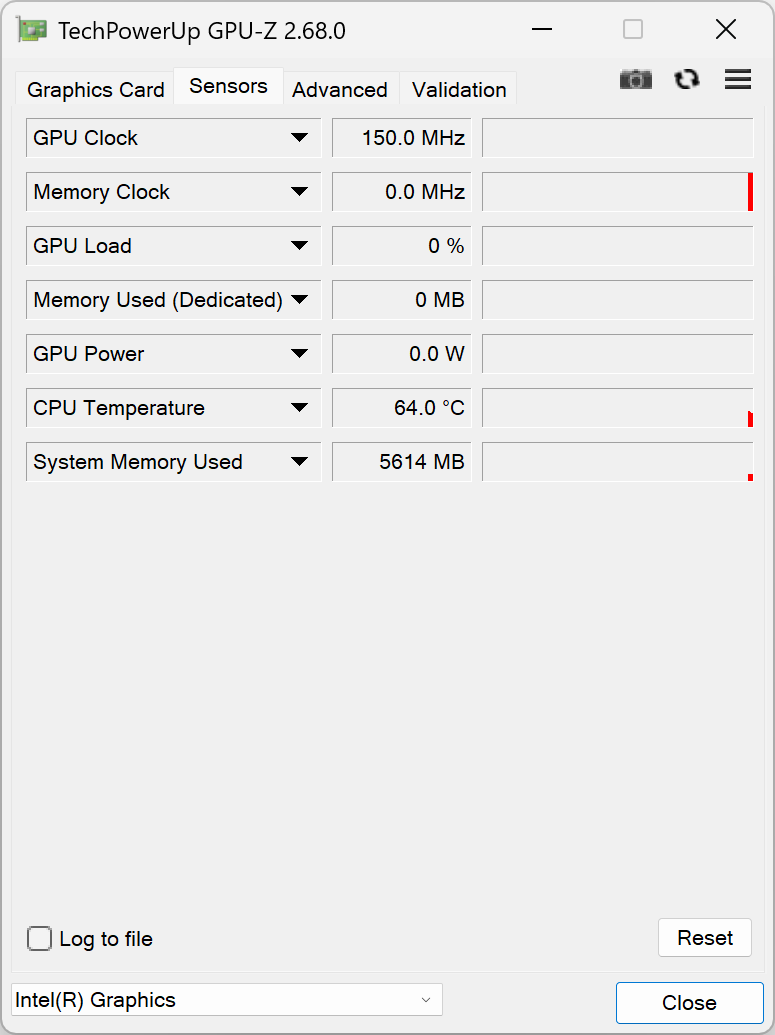Open the Memory Used (Dedicated) dropdown
Screen dimensions: 775x1035
click(x=299, y=300)
